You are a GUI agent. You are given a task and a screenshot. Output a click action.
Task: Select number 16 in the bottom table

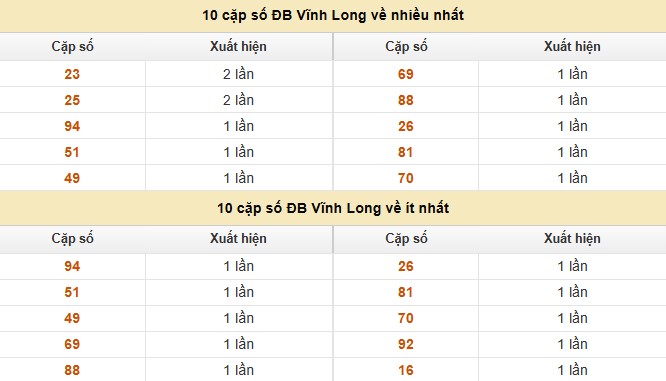point(406,370)
